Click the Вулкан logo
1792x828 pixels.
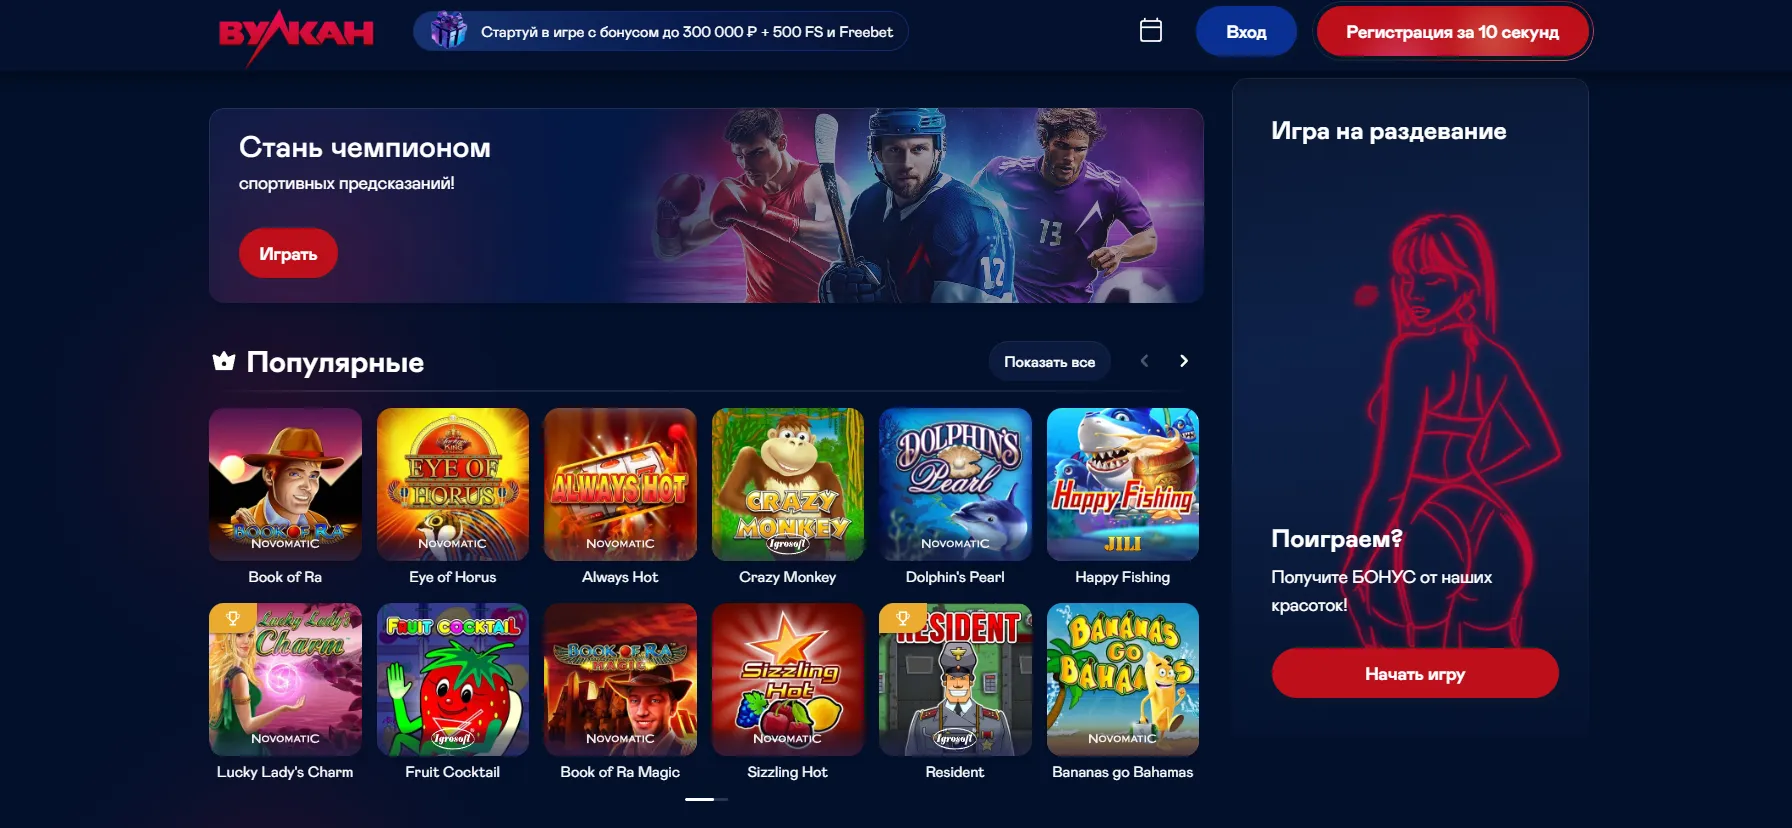(x=296, y=36)
